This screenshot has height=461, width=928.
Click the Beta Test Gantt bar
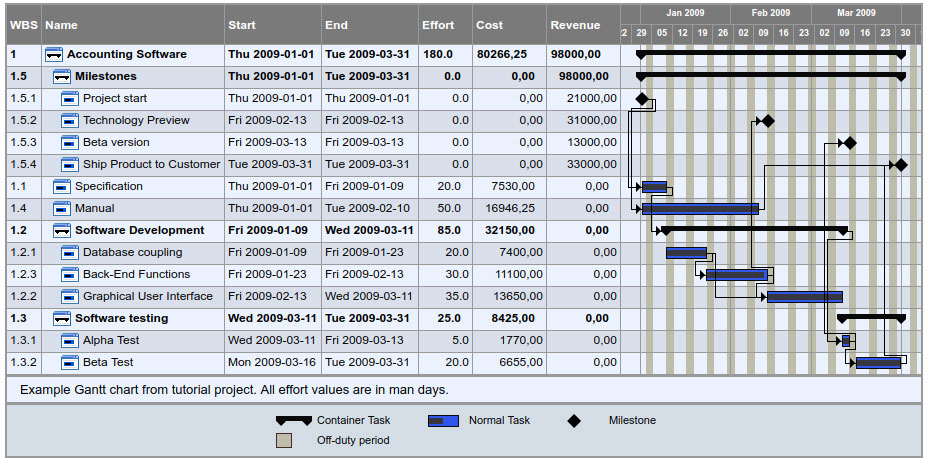[878, 363]
